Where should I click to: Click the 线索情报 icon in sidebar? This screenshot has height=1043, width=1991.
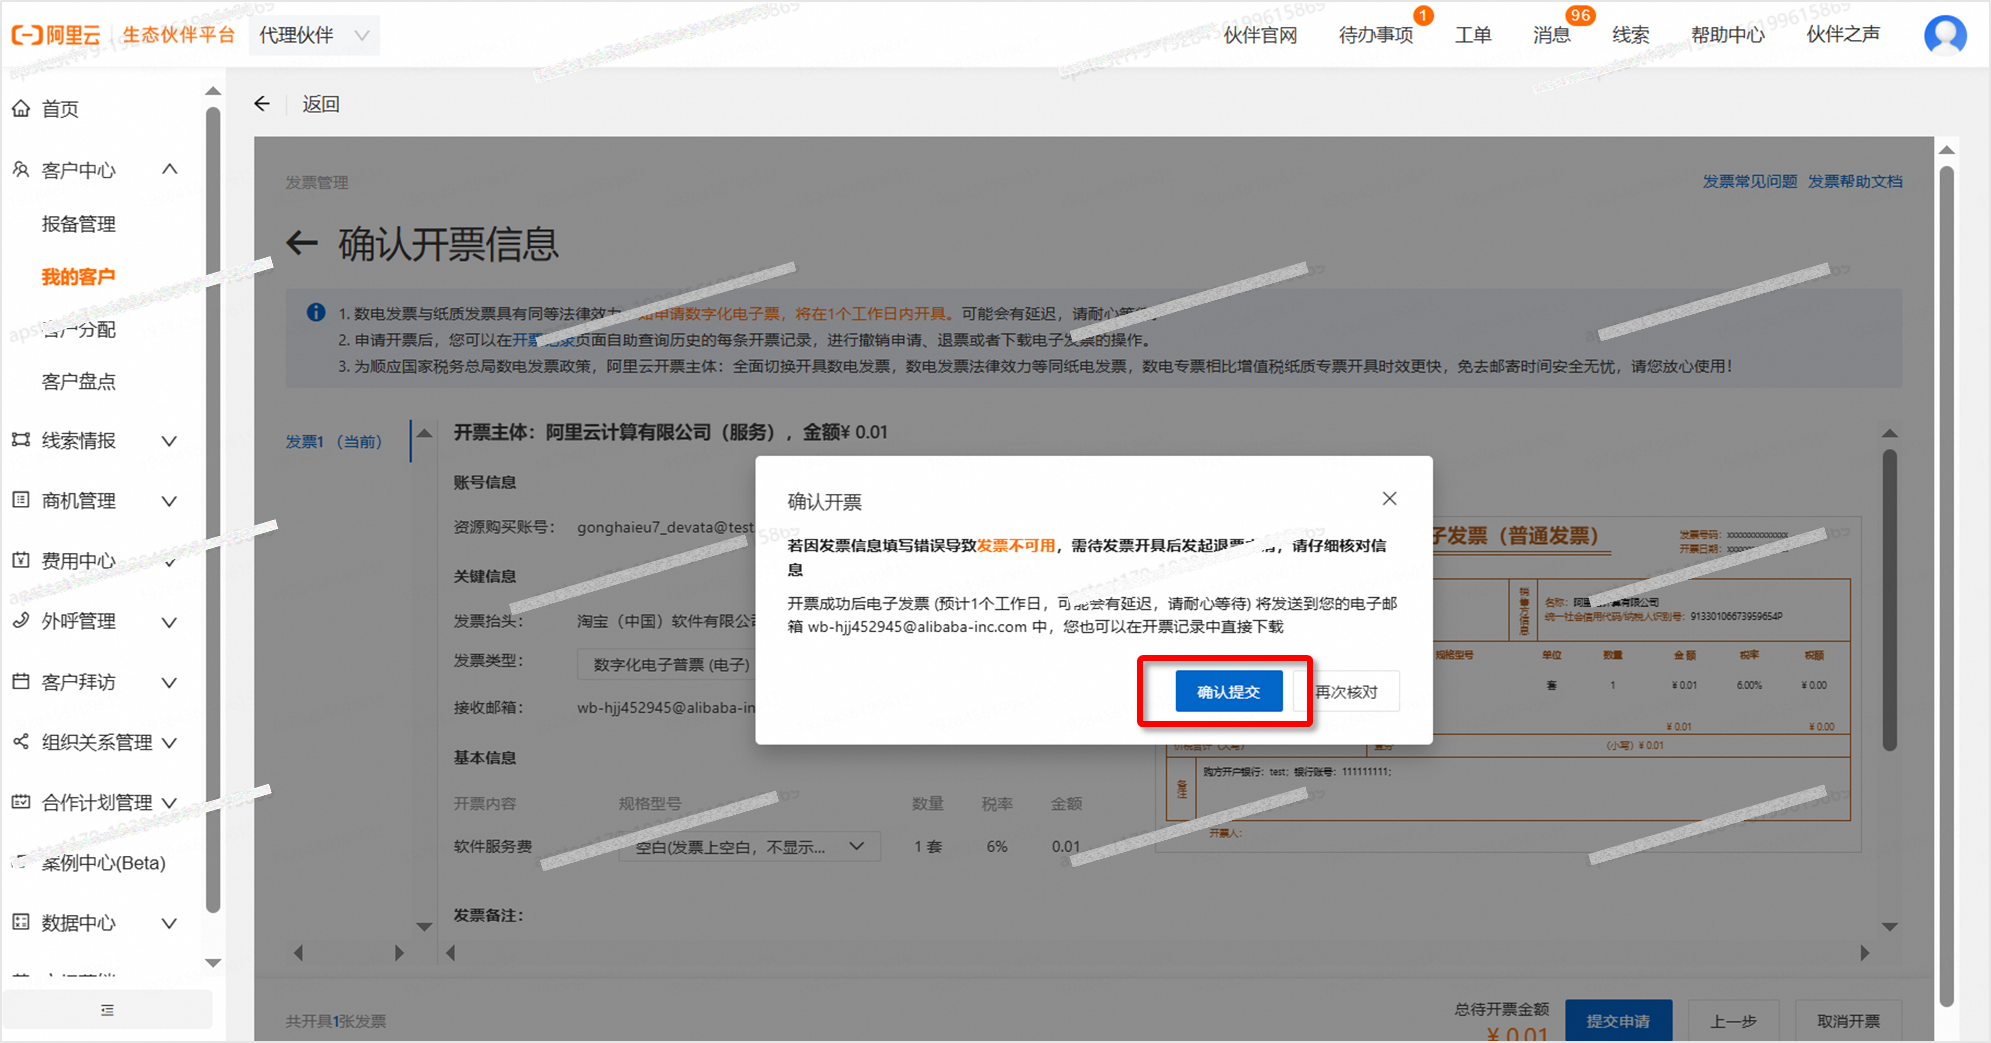point(21,440)
